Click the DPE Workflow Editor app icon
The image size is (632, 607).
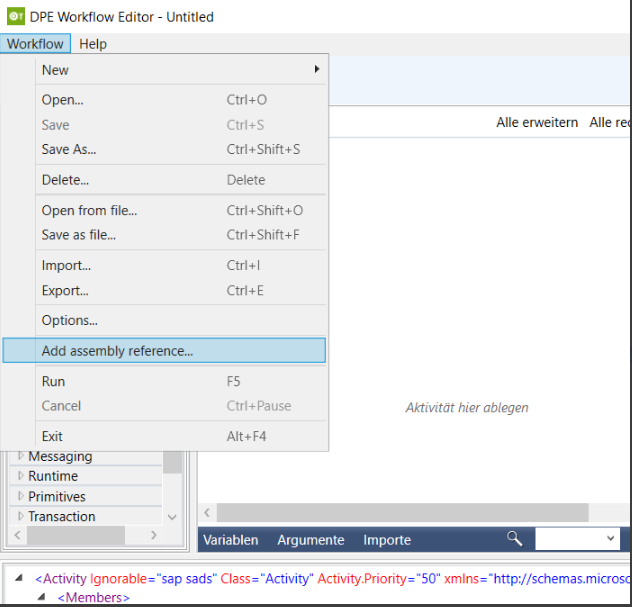(16, 17)
